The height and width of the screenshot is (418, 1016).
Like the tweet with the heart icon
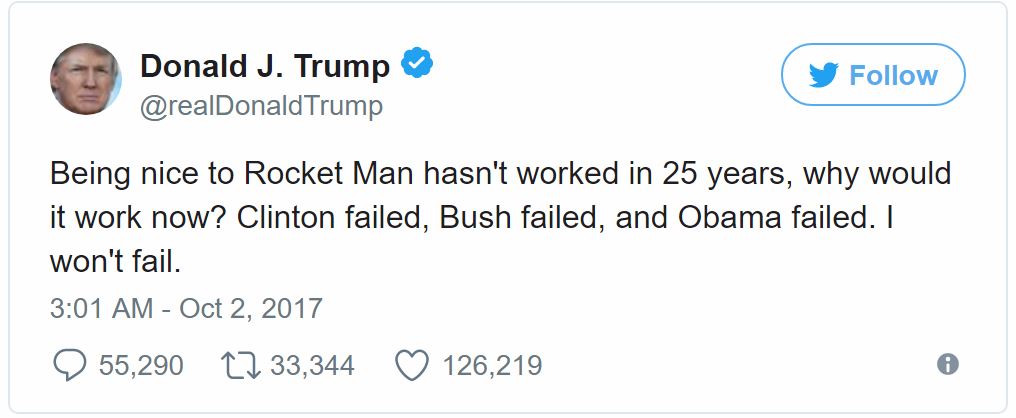point(412,365)
